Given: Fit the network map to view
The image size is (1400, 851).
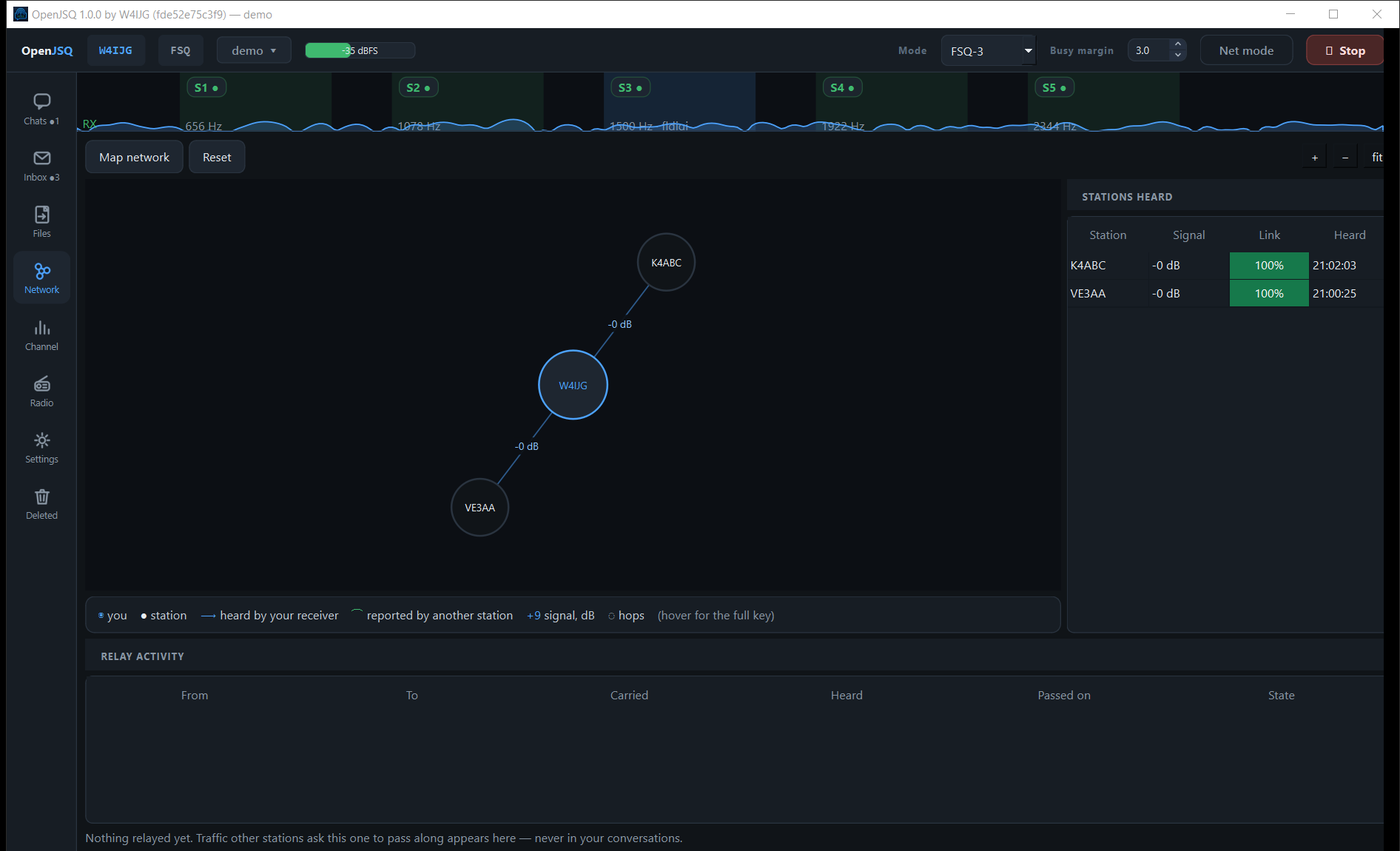Looking at the screenshot, I should 1377,157.
